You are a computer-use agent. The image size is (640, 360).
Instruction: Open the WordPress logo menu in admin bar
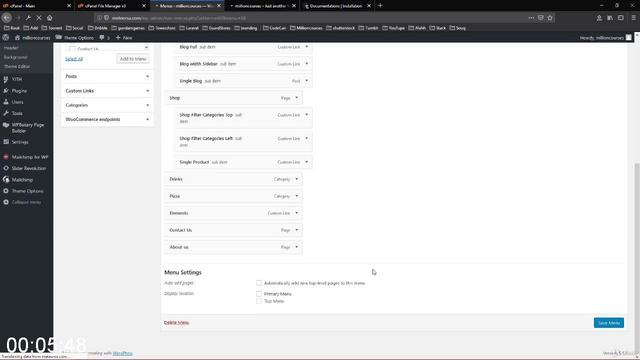(x=6, y=38)
